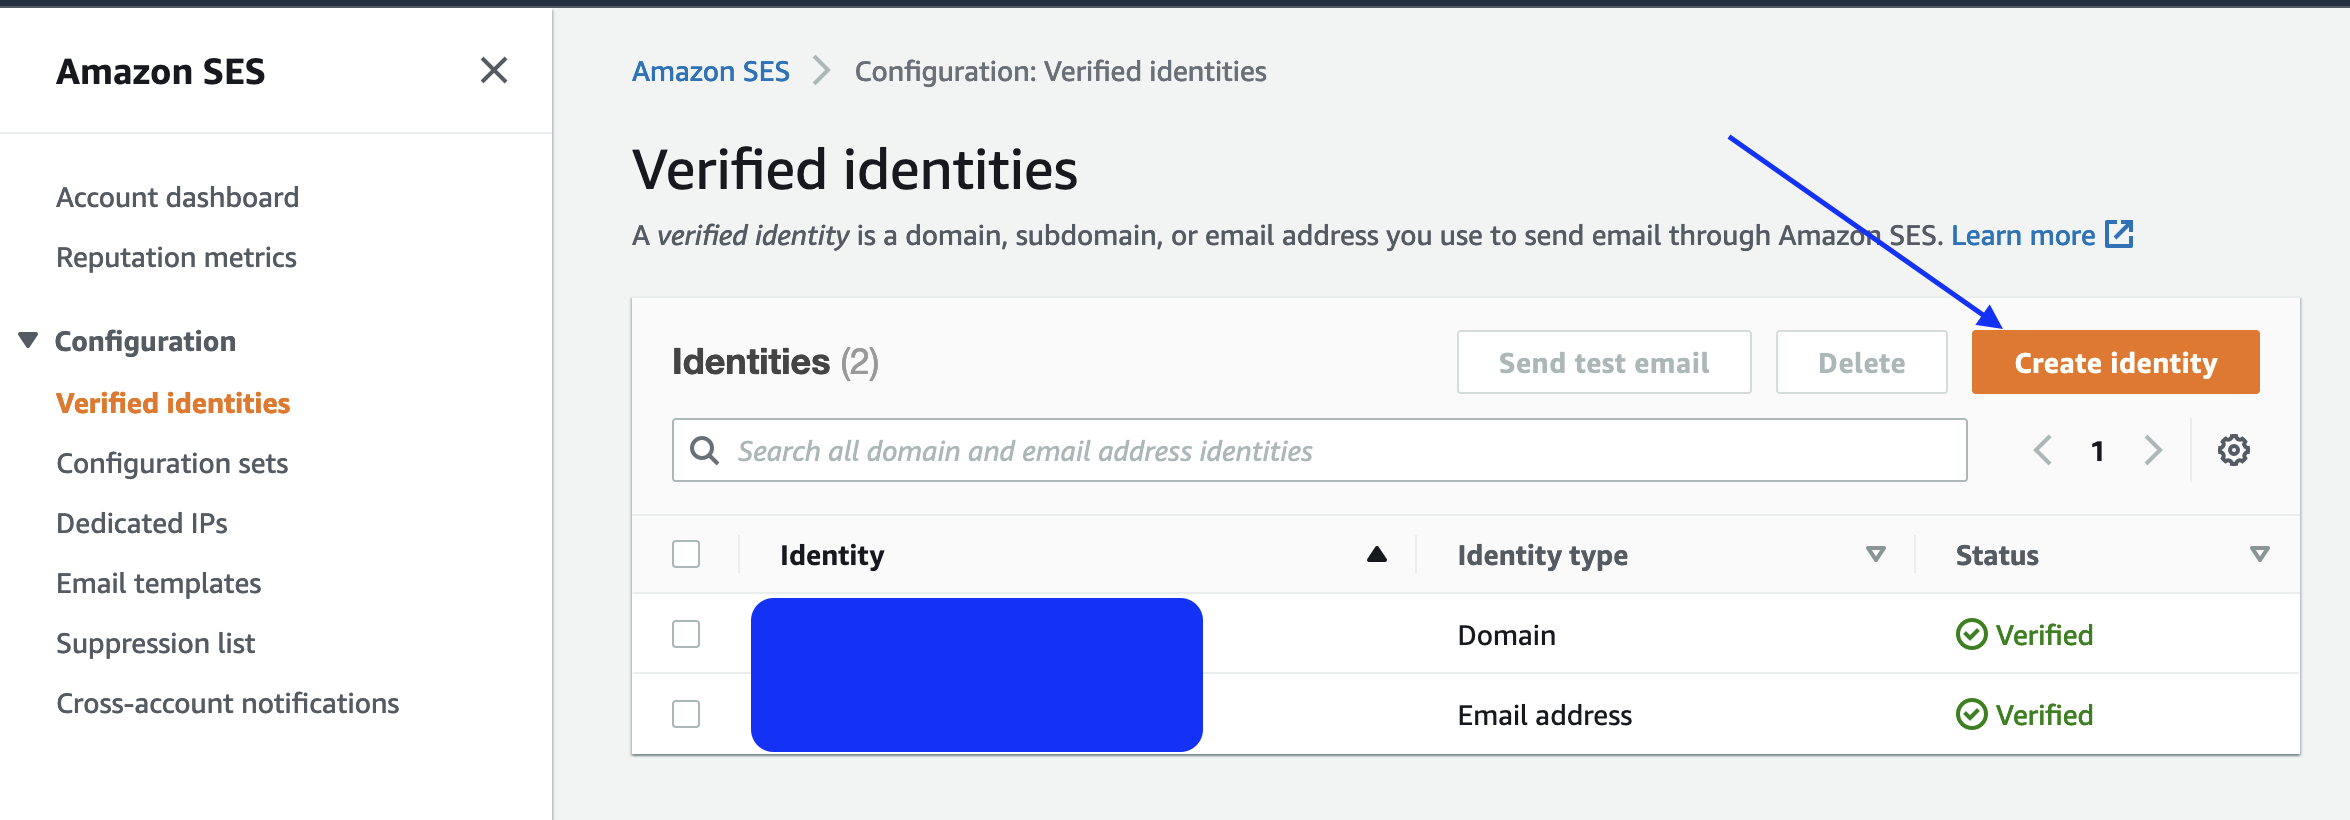Toggle the select-all checkbox in the table header
This screenshot has height=820, width=2350.
[x=686, y=552]
